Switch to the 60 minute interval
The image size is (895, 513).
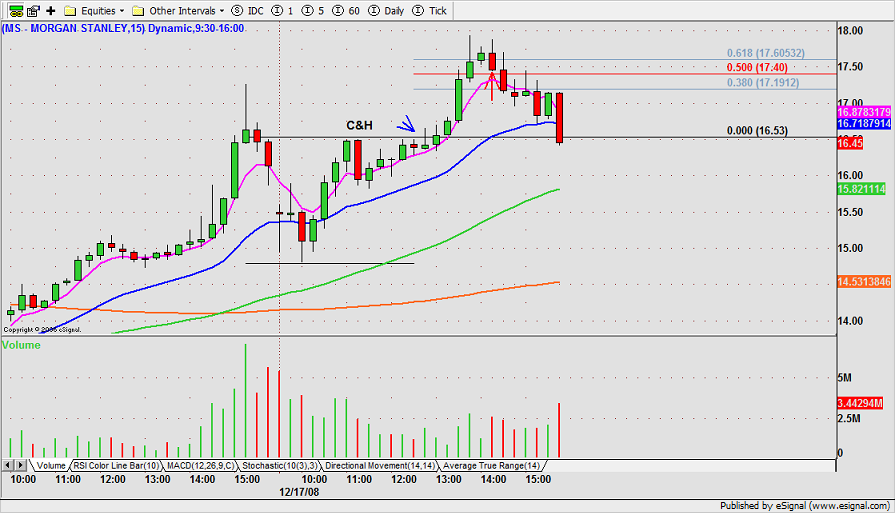(346, 11)
